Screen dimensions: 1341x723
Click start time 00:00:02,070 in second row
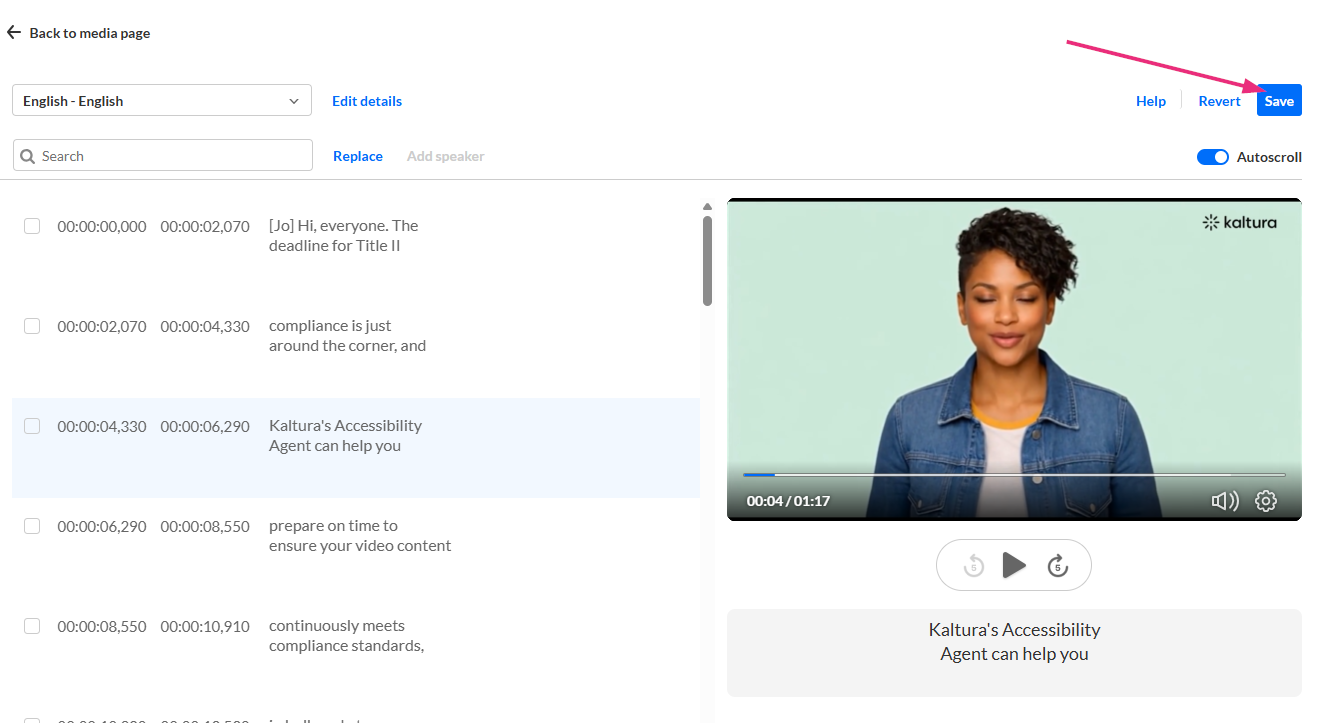point(102,326)
